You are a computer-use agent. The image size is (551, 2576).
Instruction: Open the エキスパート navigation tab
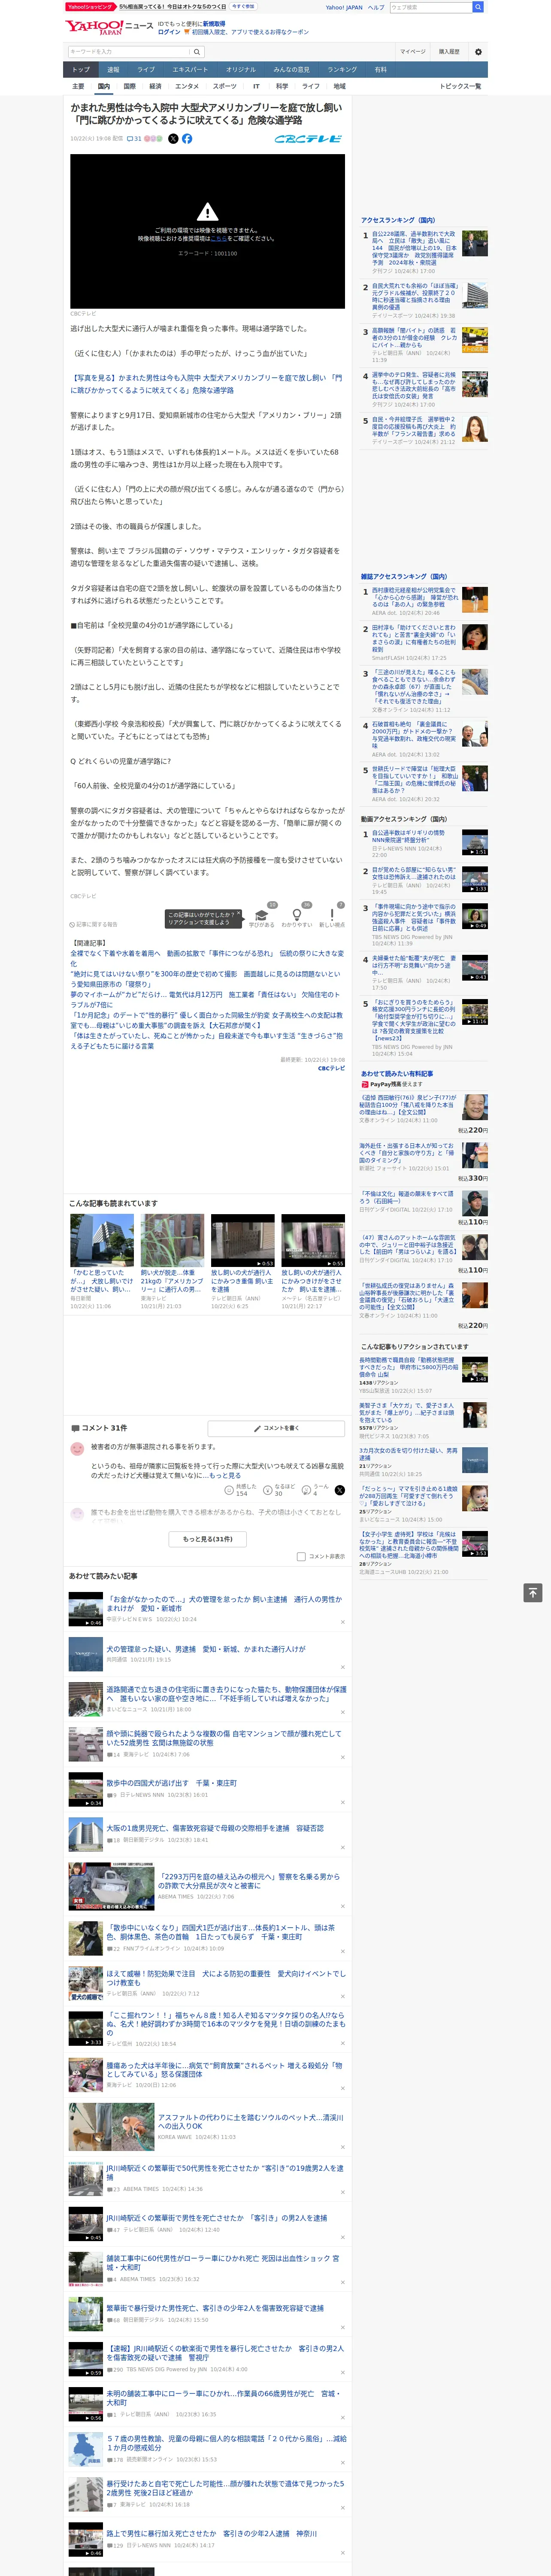click(190, 69)
